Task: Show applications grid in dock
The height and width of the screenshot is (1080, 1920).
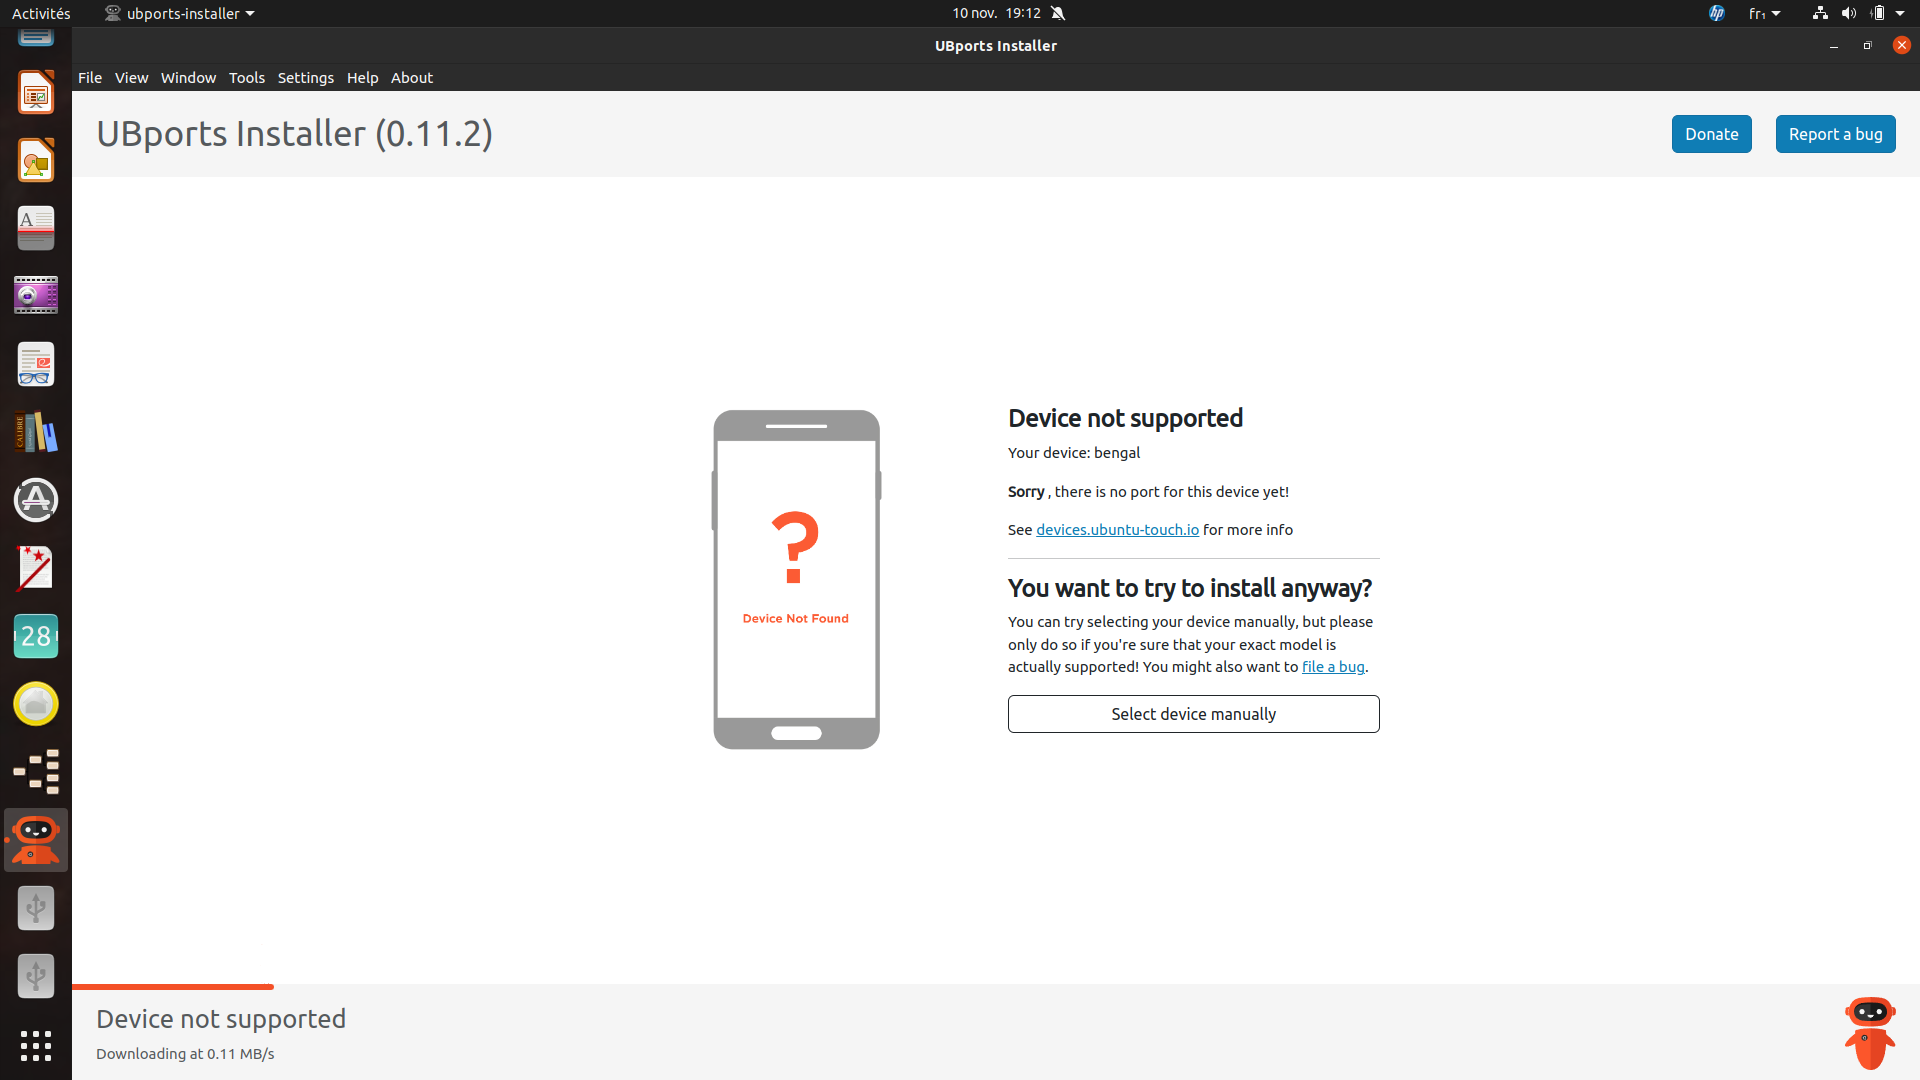Action: [36, 1045]
